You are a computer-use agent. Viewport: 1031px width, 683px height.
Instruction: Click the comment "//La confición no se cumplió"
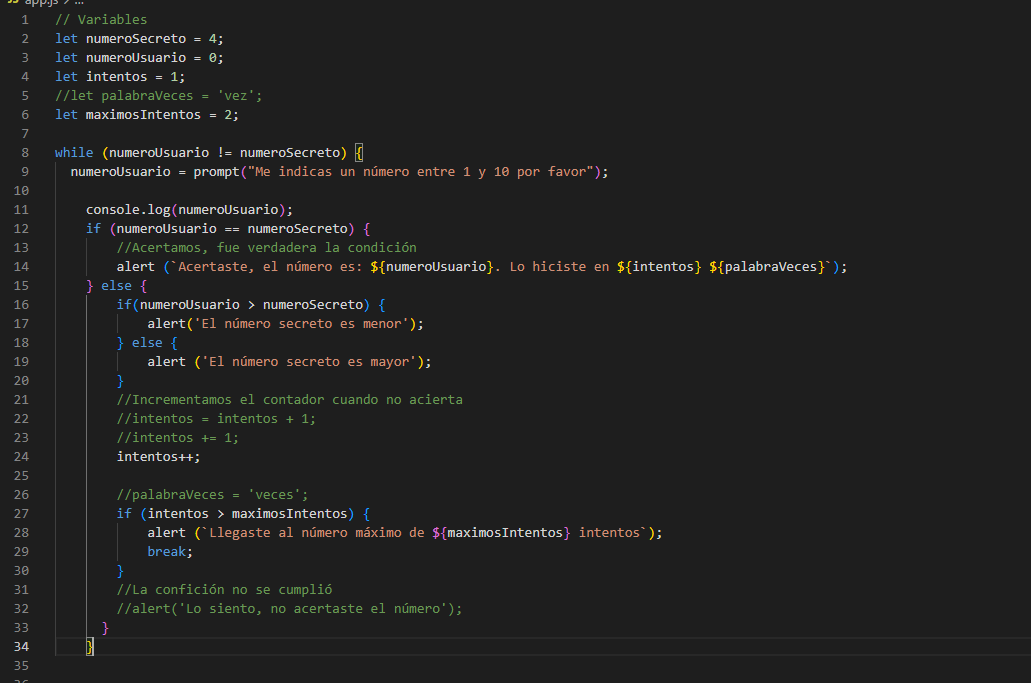tap(224, 590)
